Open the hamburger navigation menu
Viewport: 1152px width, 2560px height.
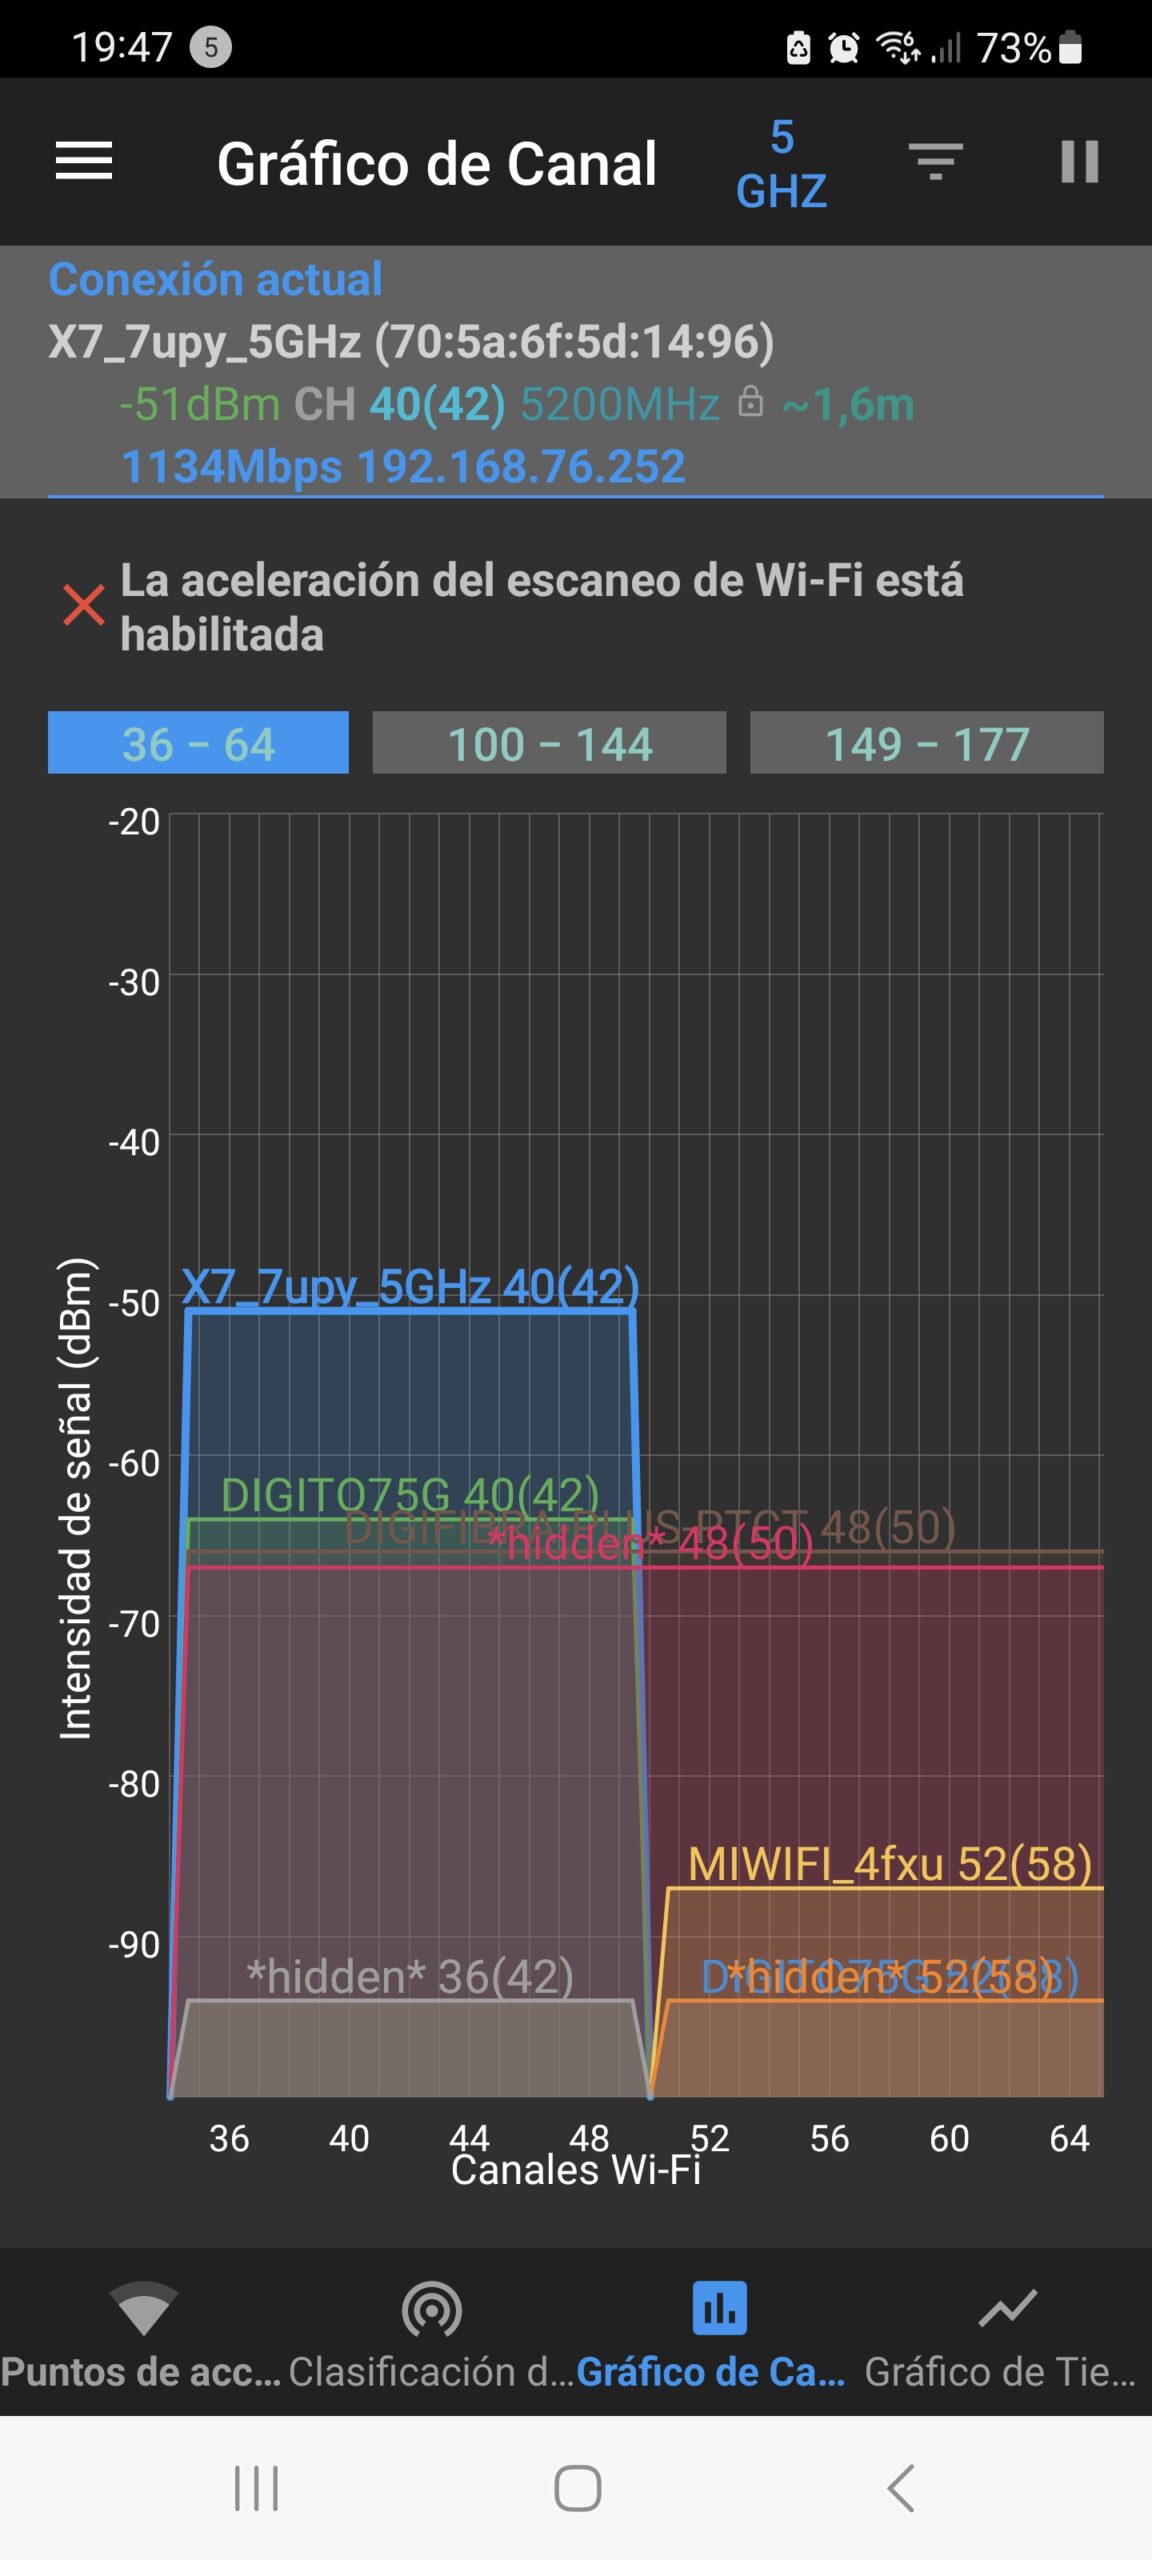point(84,162)
